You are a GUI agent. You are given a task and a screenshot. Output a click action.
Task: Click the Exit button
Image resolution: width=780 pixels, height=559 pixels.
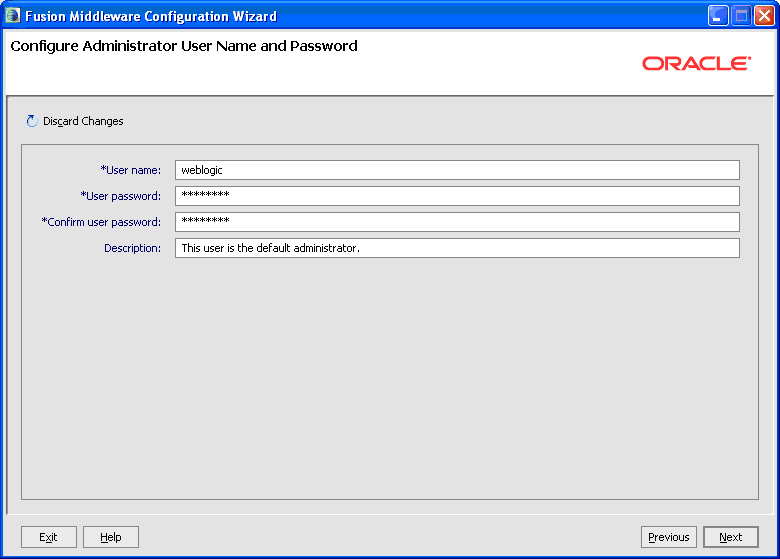tap(49, 537)
